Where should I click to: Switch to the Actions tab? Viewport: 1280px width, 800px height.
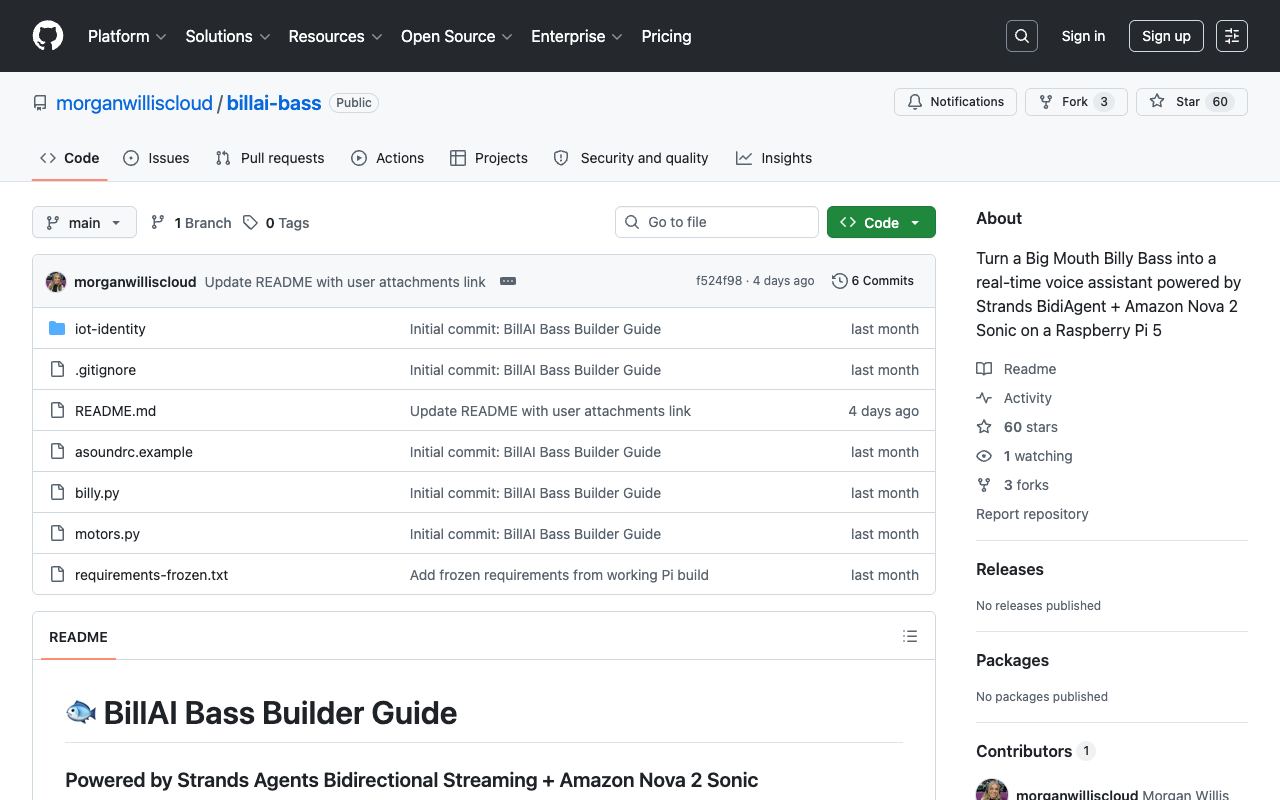click(388, 158)
